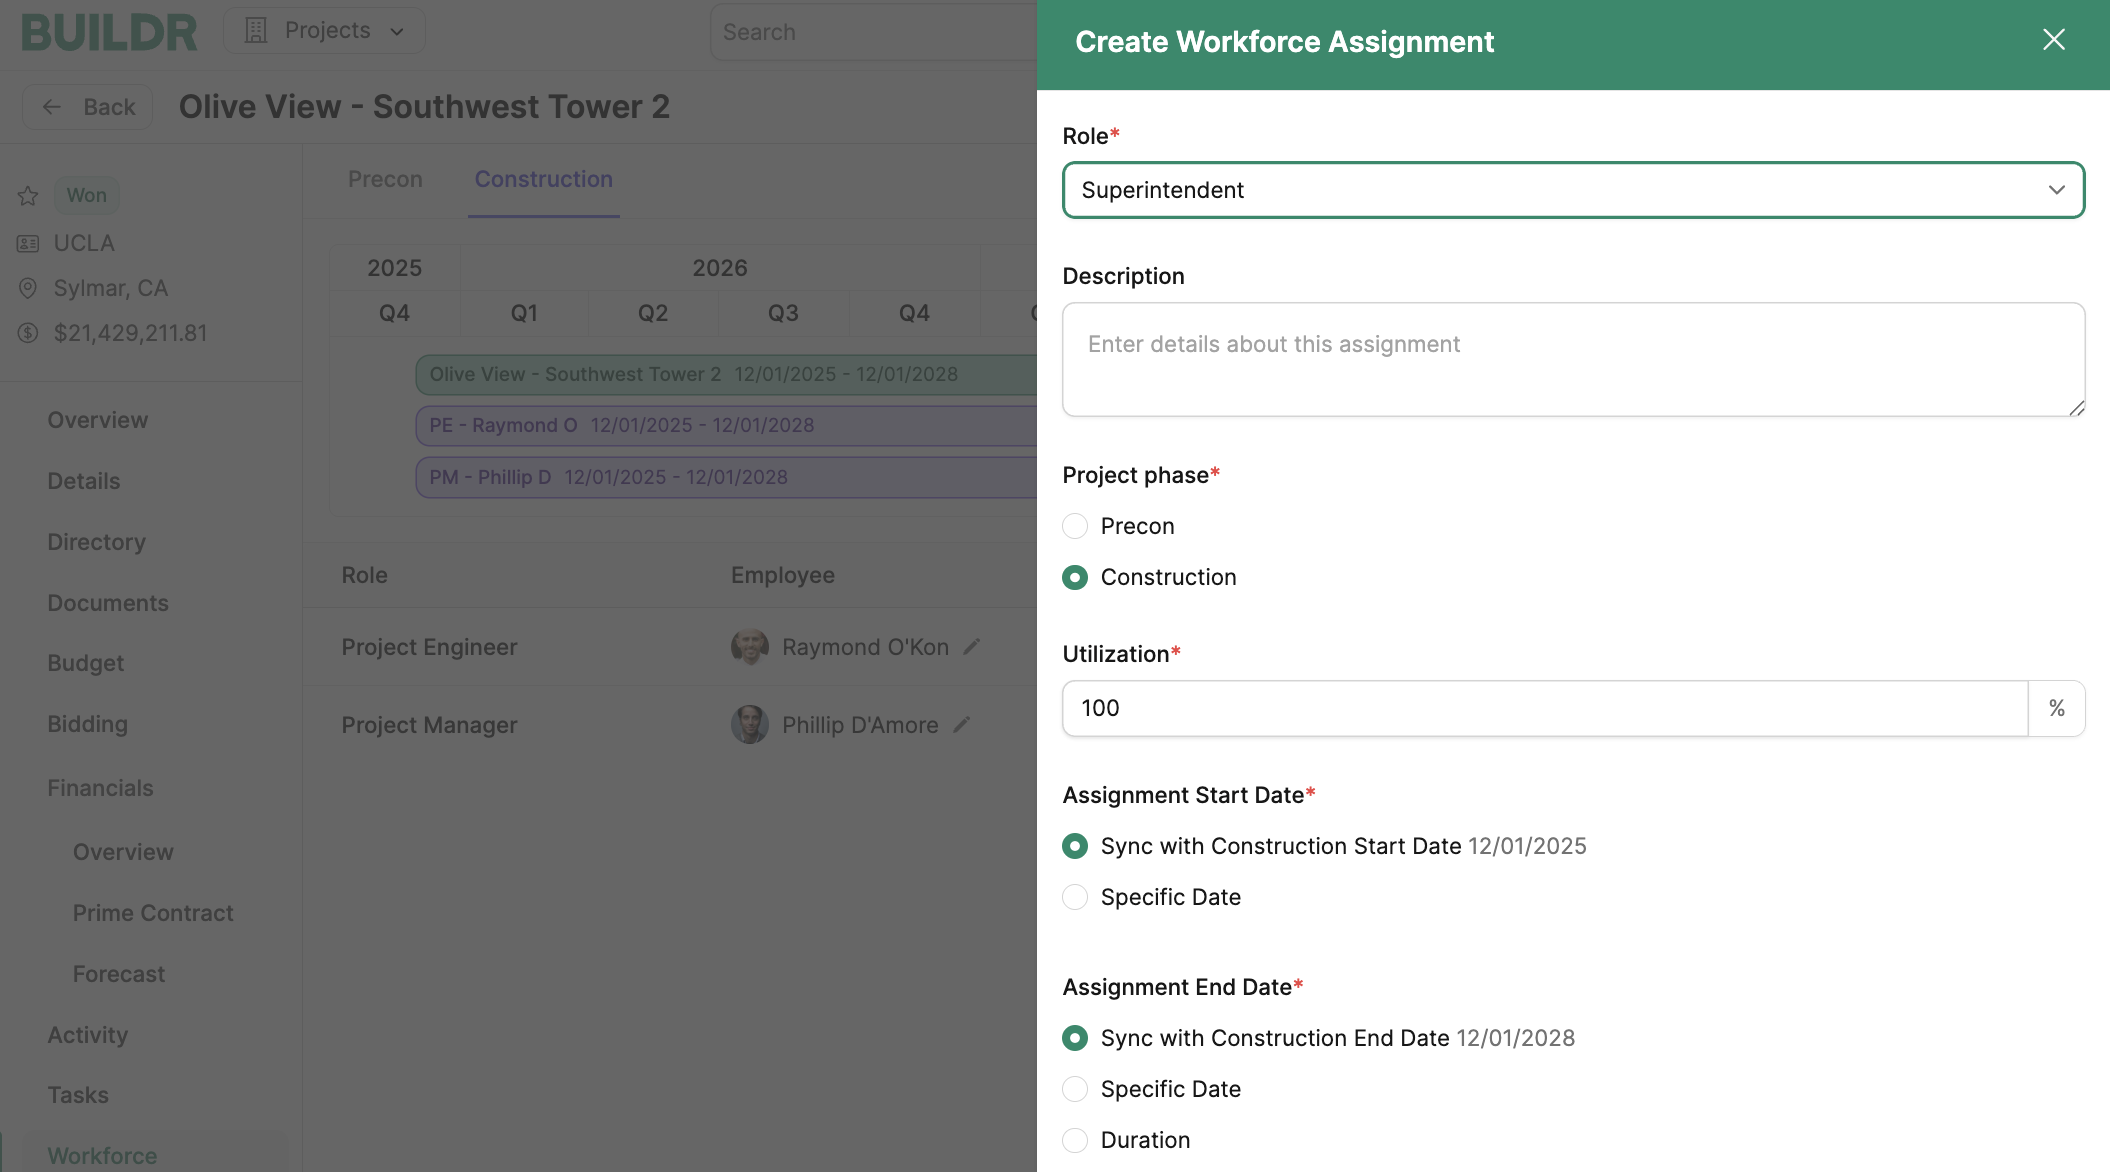Image resolution: width=2110 pixels, height=1172 pixels.
Task: Click the PM - Phillip D timeline bar
Action: [x=726, y=477]
